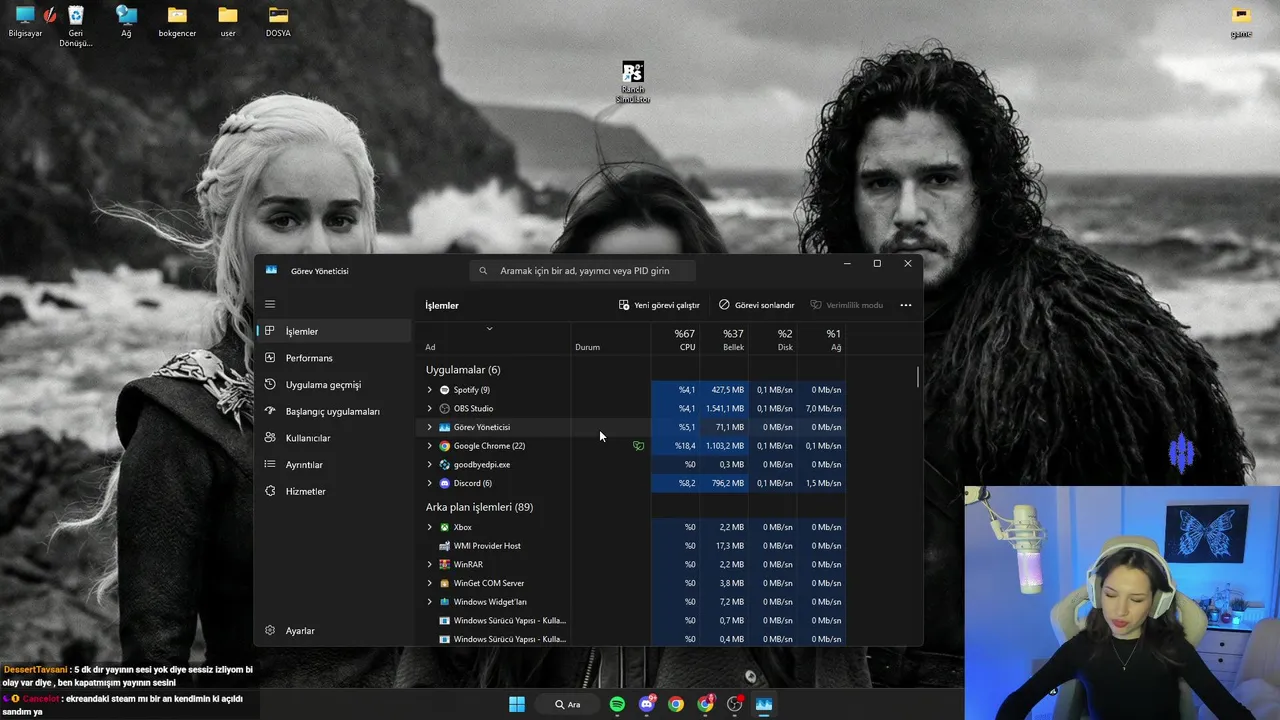Open the İşlemler page in sidebar
Image resolution: width=1280 pixels, height=720 pixels.
point(334,331)
